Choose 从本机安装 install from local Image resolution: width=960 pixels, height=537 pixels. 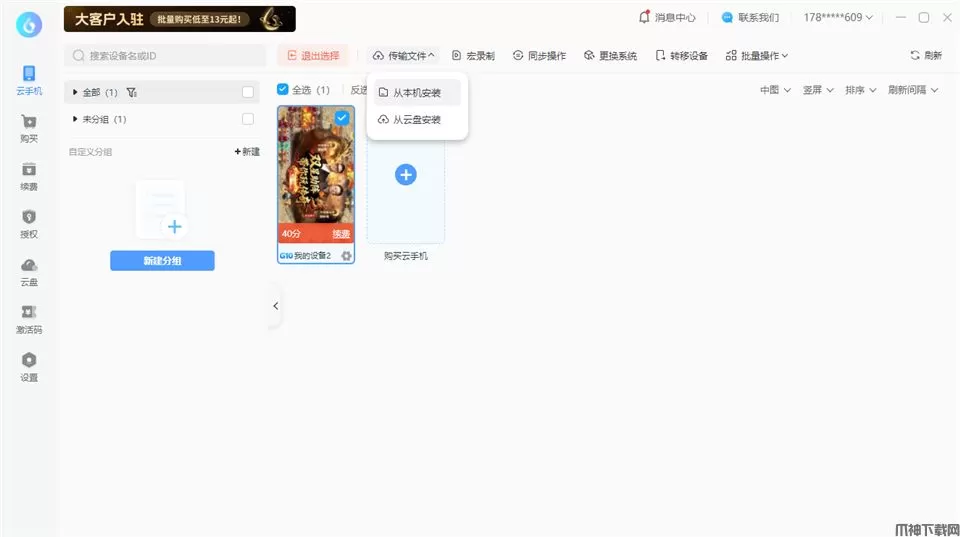[417, 92]
